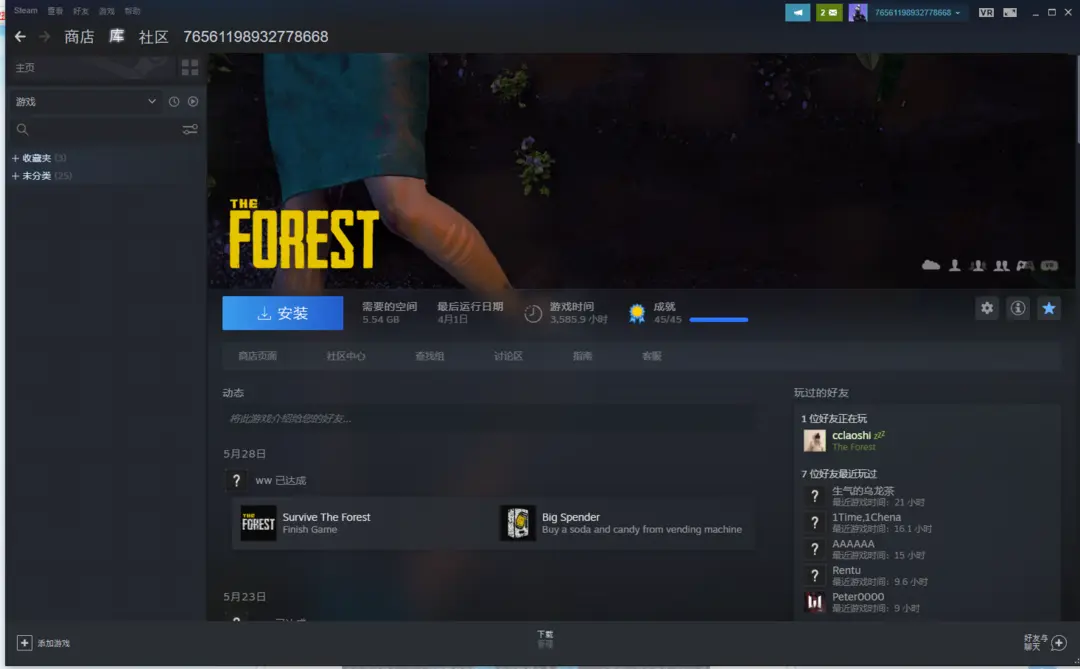Open the announcements megaphone button
The width and height of the screenshot is (1080, 669).
pyautogui.click(x=798, y=12)
